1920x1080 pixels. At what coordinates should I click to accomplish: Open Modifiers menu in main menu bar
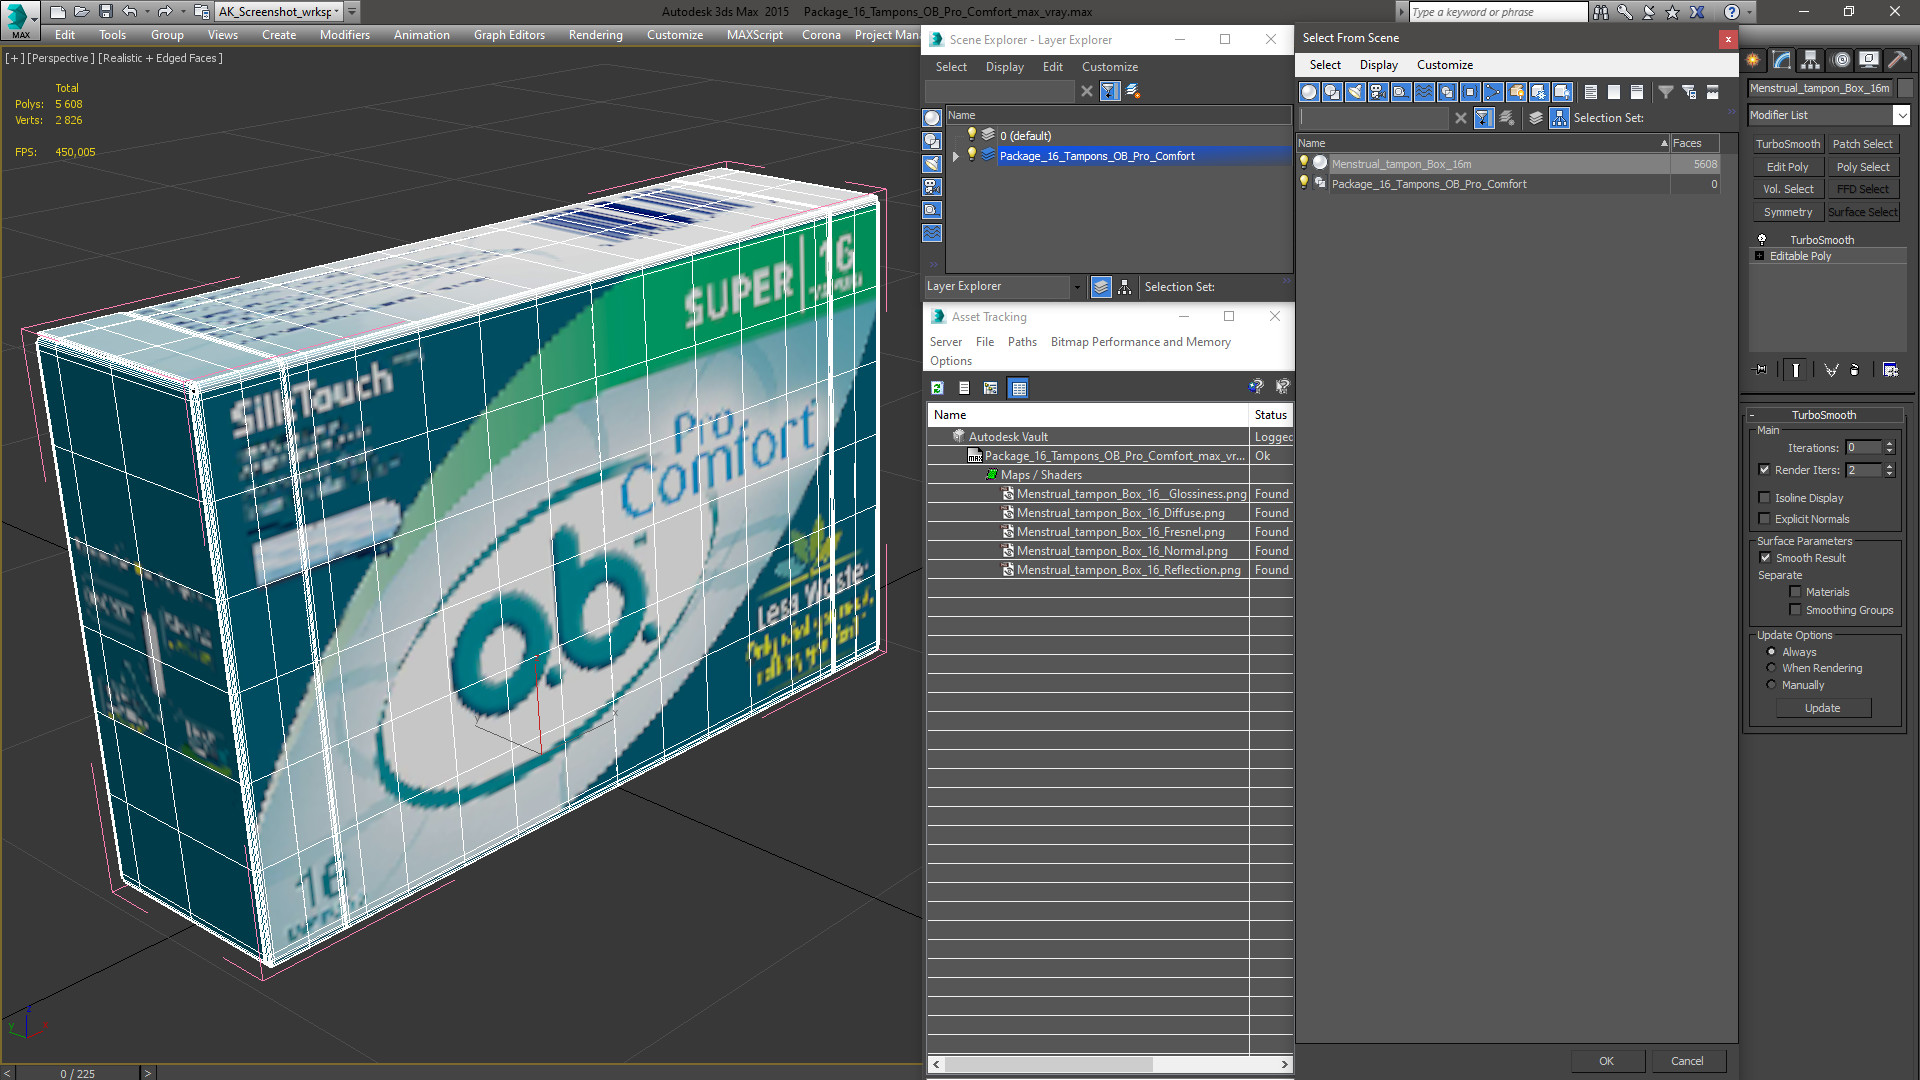click(x=345, y=35)
